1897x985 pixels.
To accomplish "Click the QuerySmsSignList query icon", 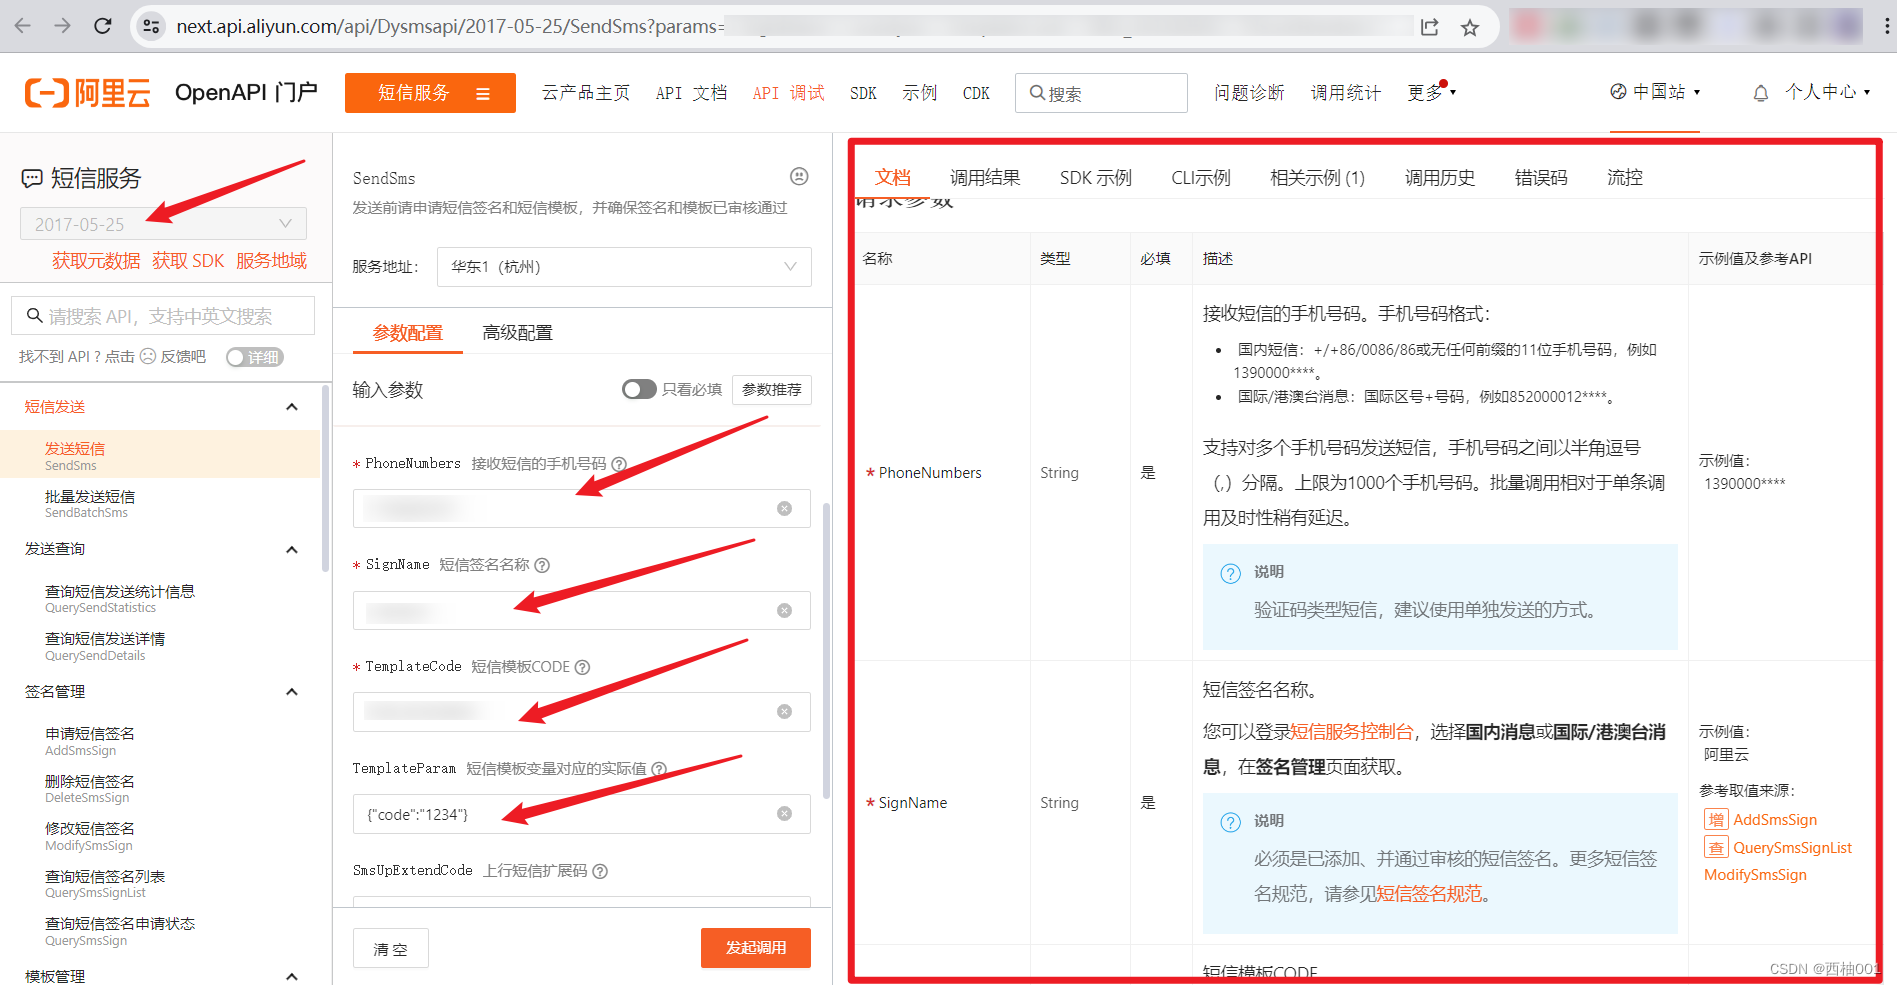I will point(1716,848).
